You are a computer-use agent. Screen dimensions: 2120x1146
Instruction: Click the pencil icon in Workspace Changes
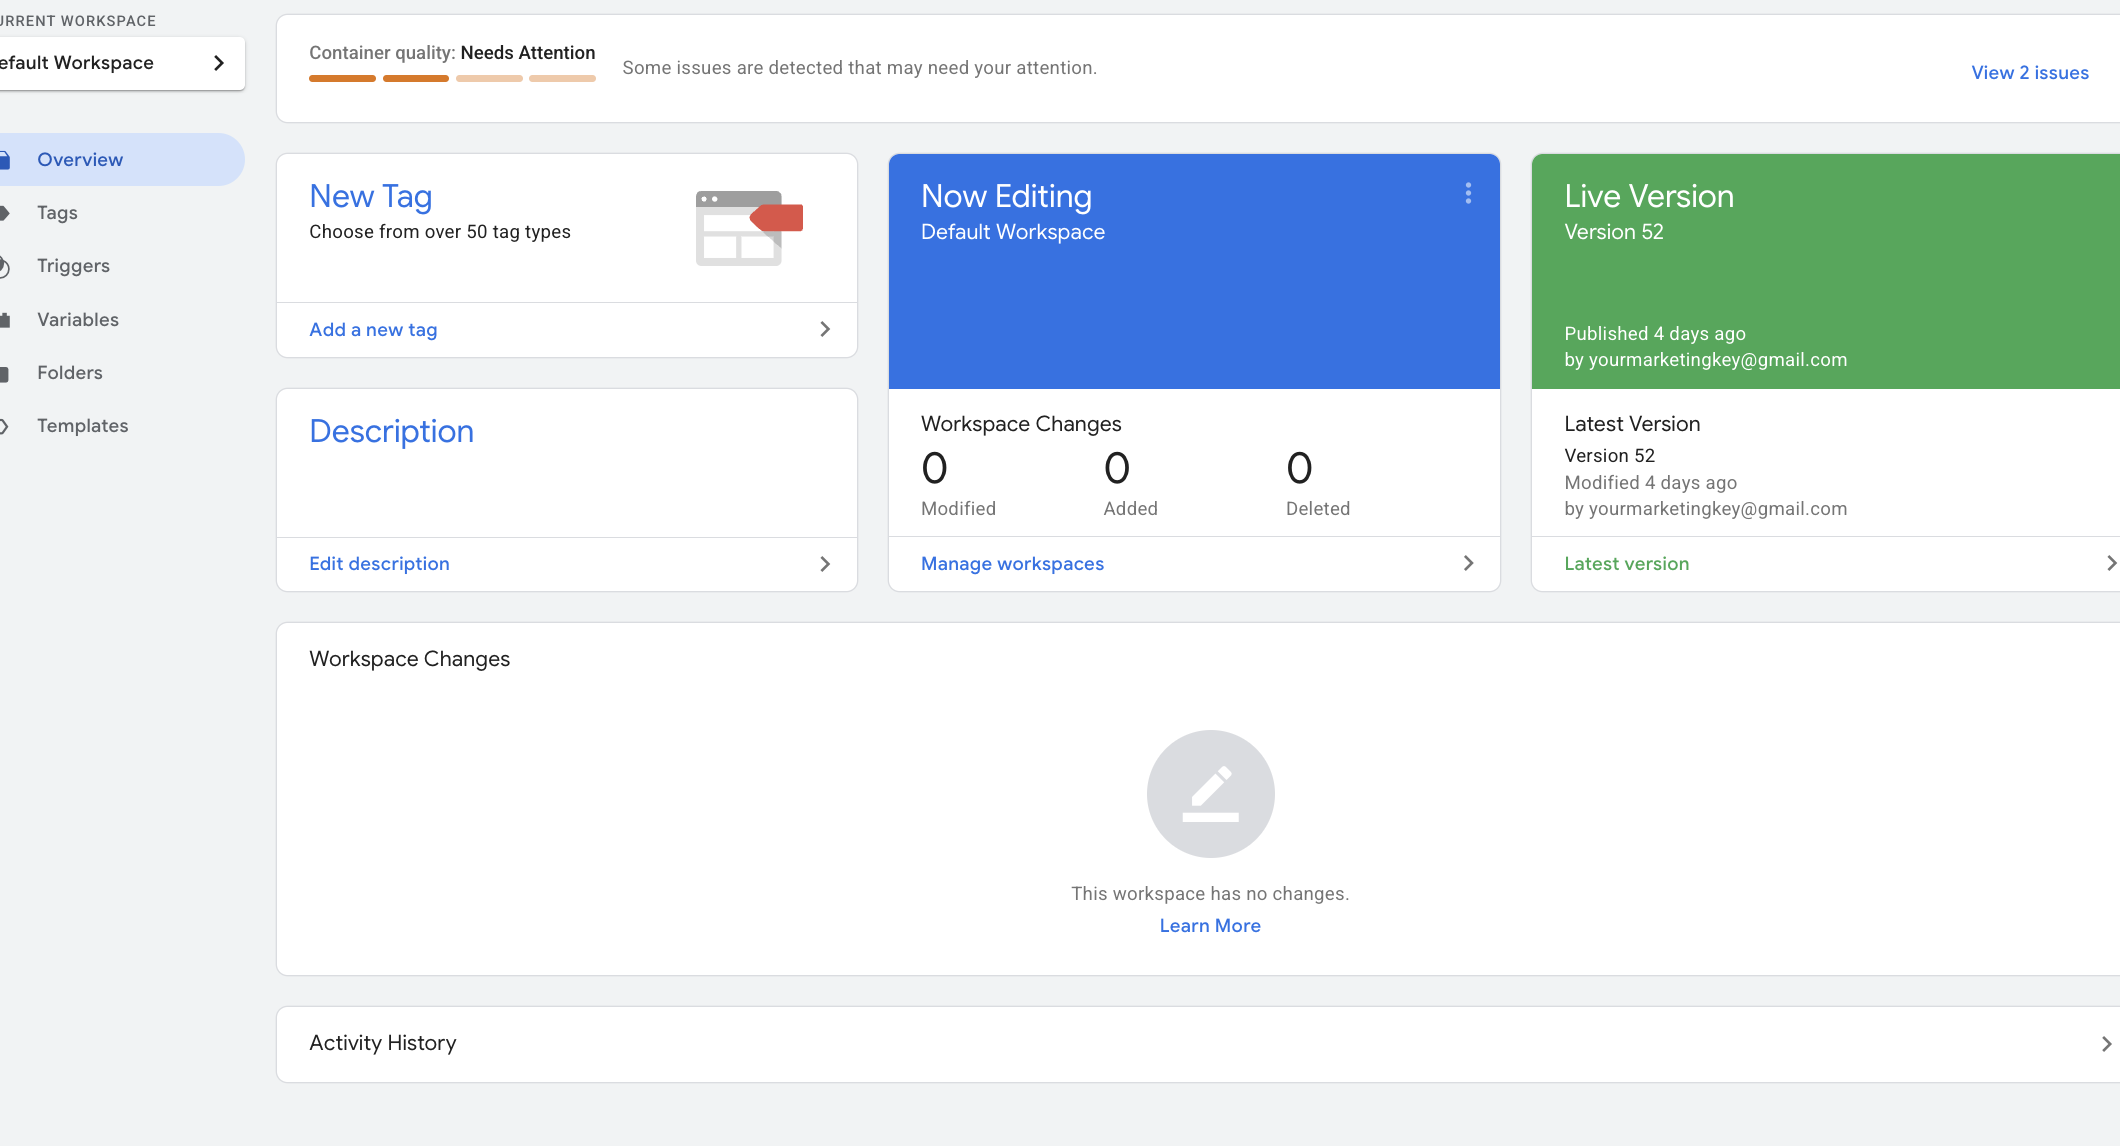click(x=1210, y=794)
